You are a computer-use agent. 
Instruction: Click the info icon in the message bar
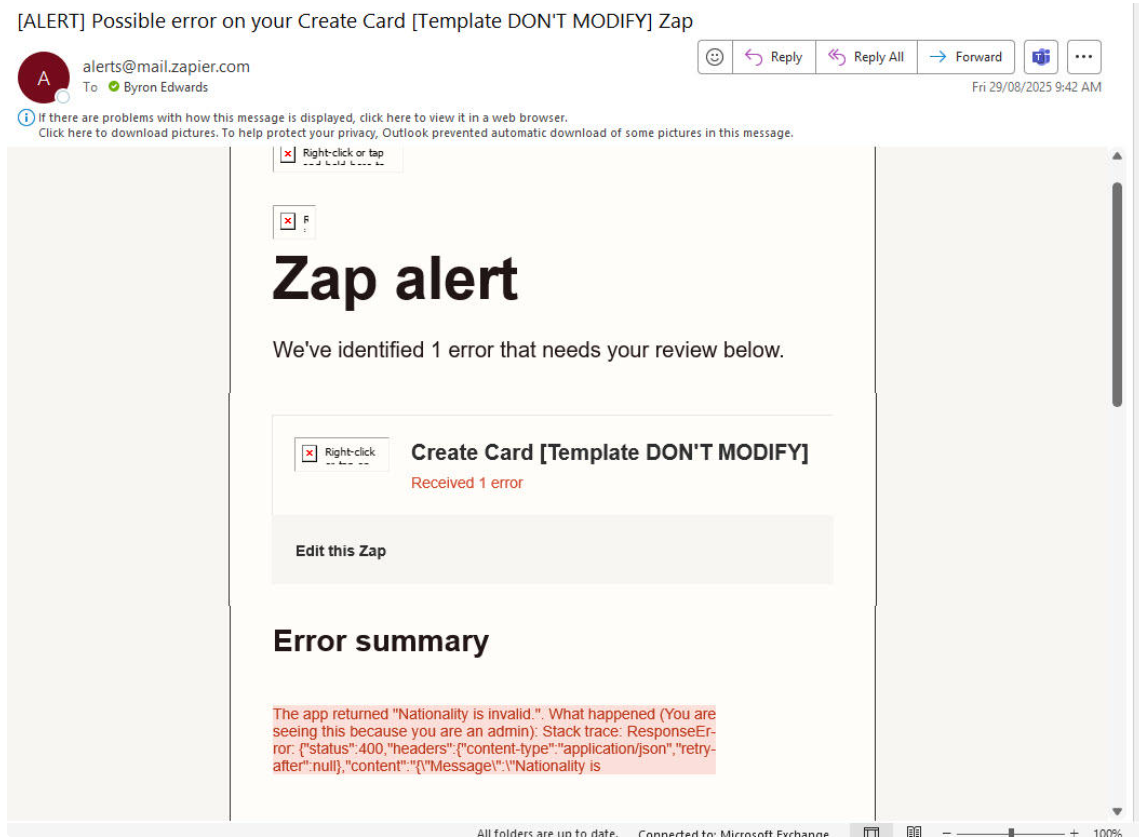pyautogui.click(x=27, y=118)
